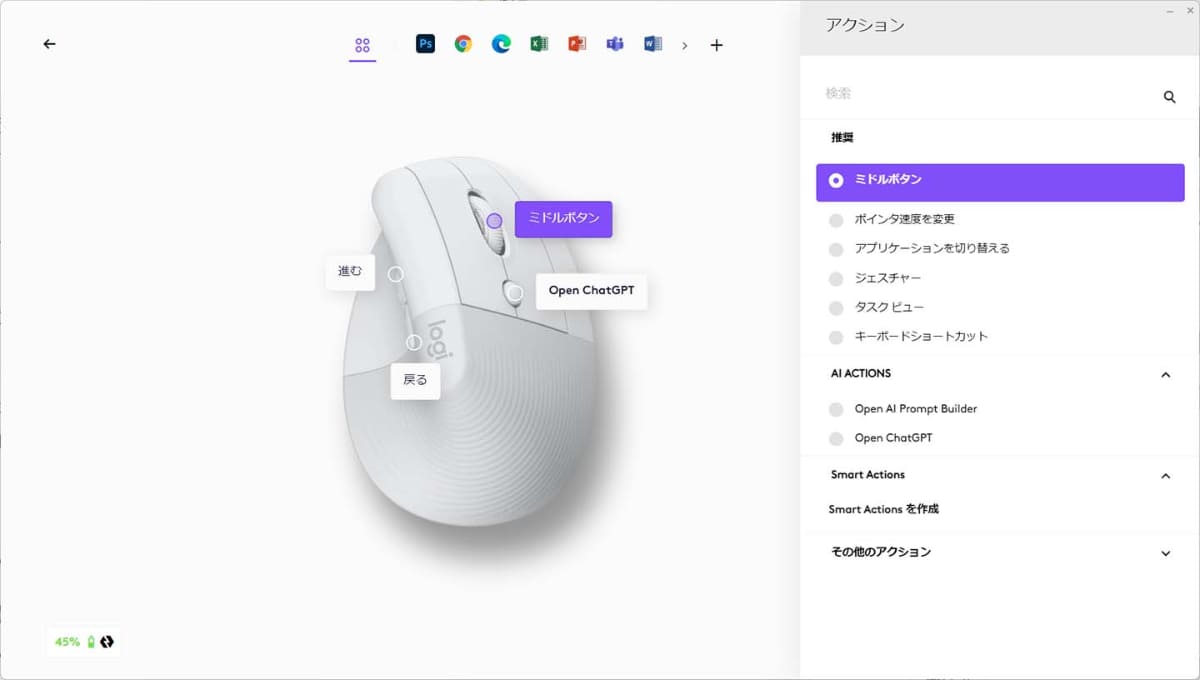Collapse the AI ACTIONS section
The image size is (1200, 680).
1166,375
